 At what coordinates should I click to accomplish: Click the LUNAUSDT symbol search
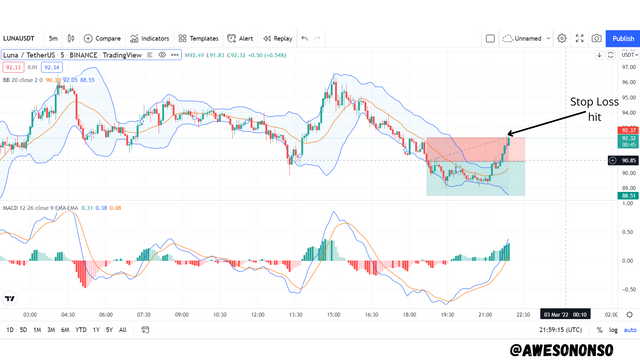tap(19, 38)
